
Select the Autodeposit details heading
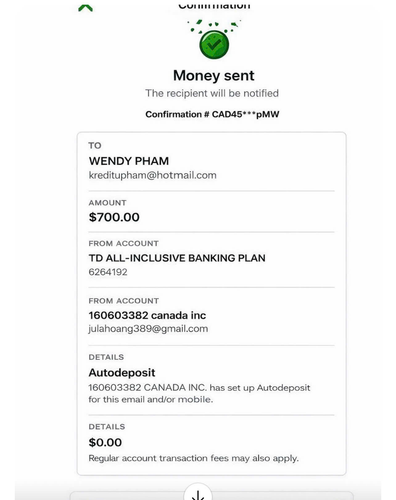click(122, 373)
